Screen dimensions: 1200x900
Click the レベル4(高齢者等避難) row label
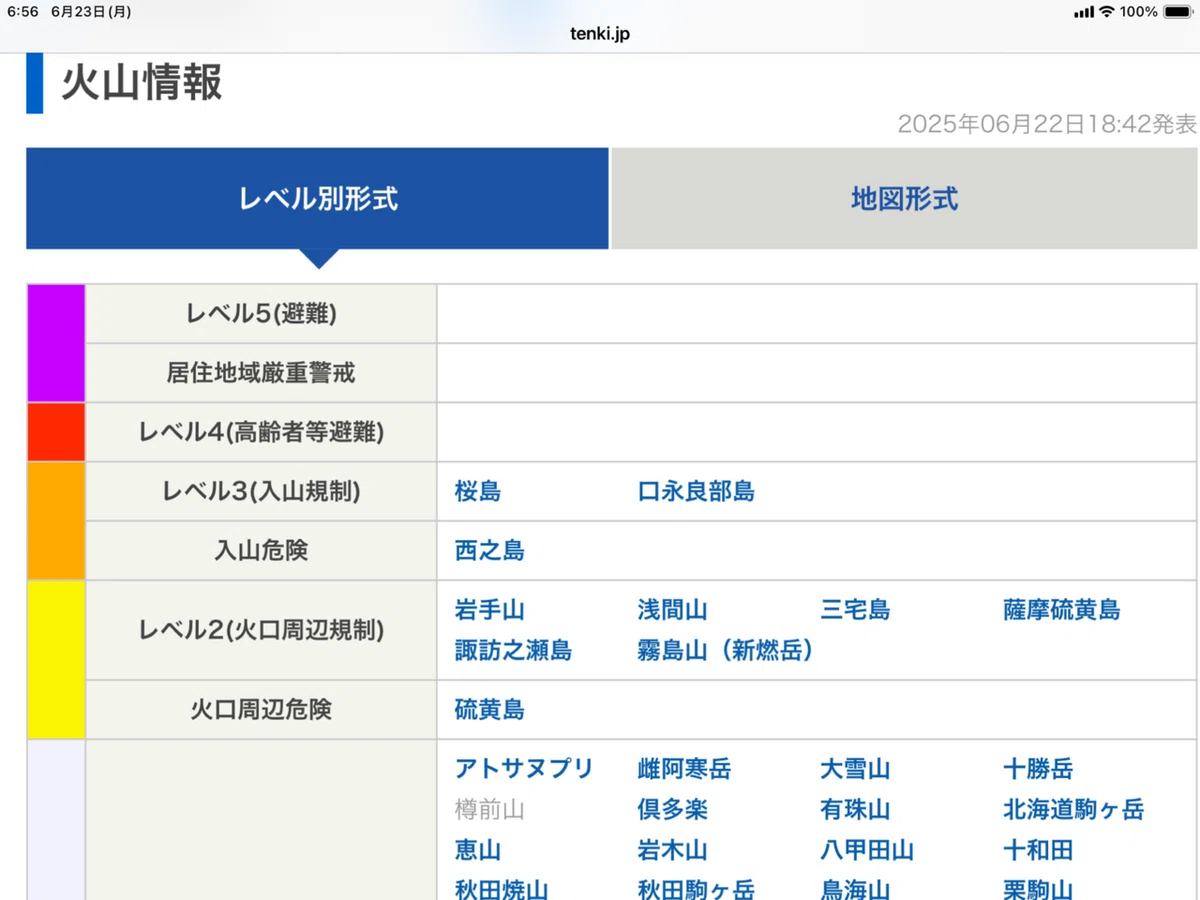(x=261, y=432)
